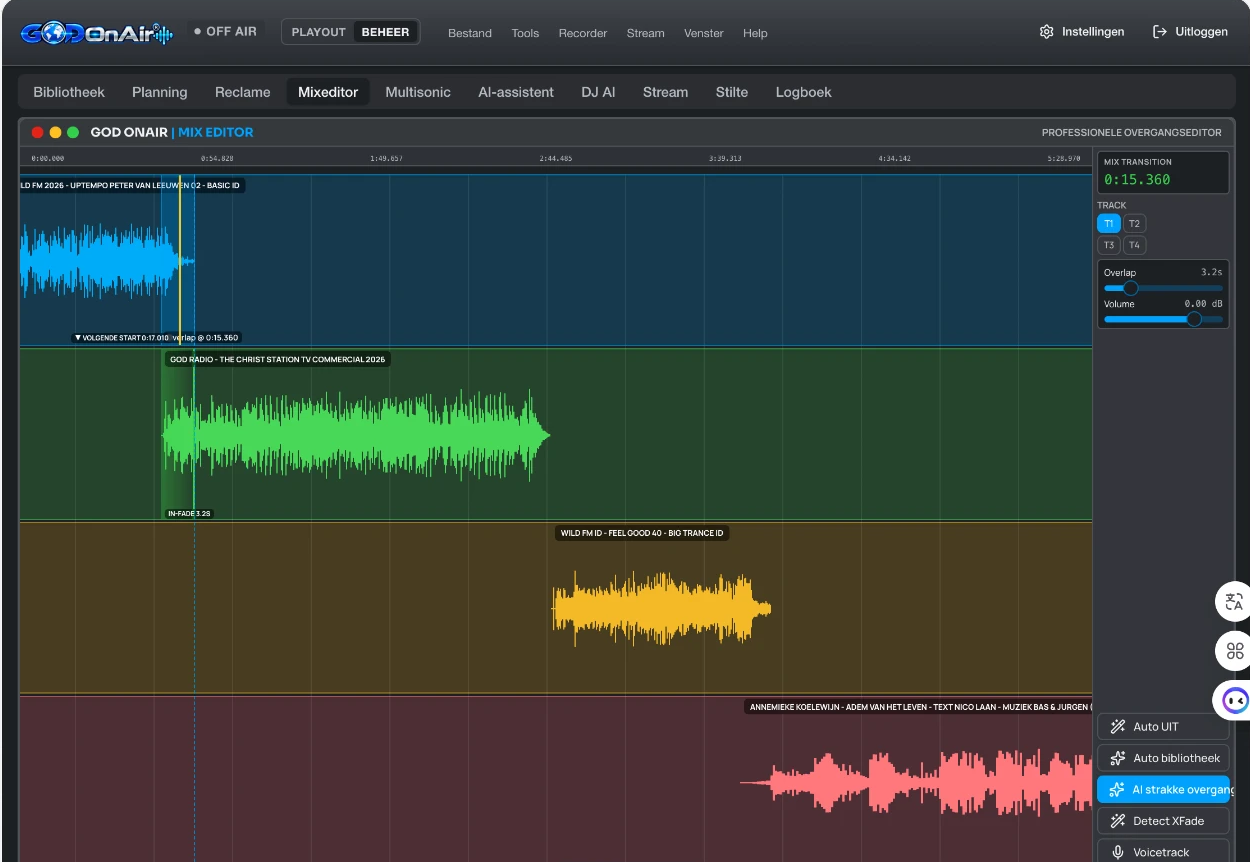
Task: Select track T1
Action: point(1108,224)
